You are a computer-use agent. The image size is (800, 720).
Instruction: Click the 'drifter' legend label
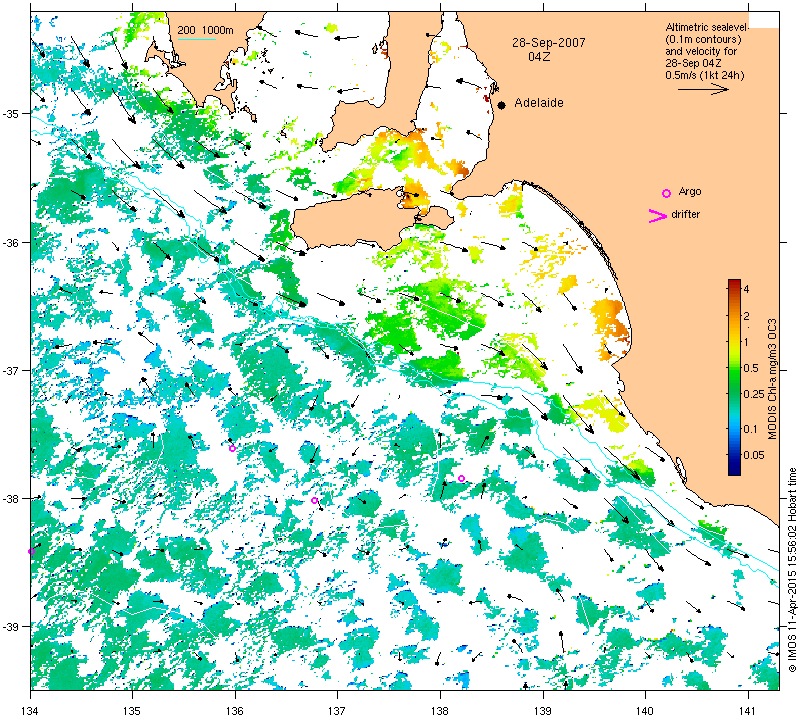coord(685,214)
